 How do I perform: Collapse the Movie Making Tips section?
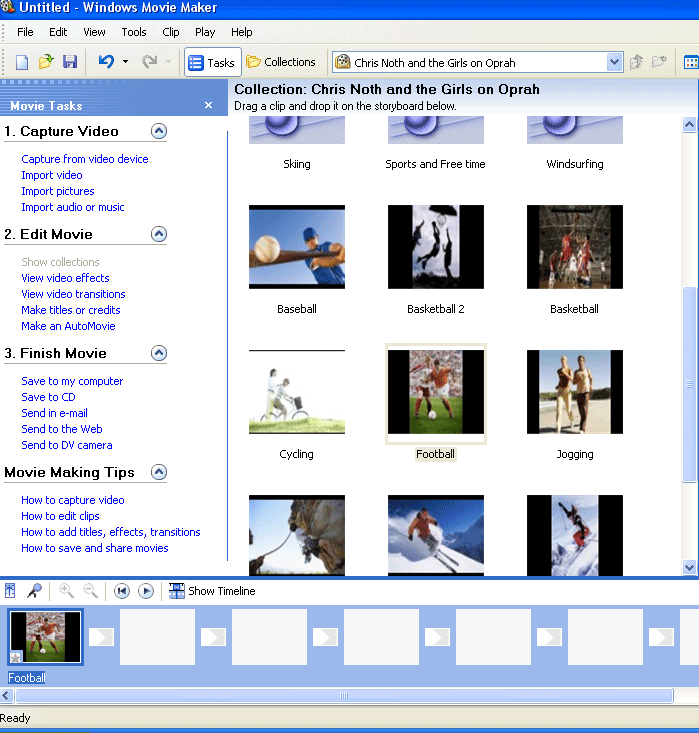coord(159,472)
